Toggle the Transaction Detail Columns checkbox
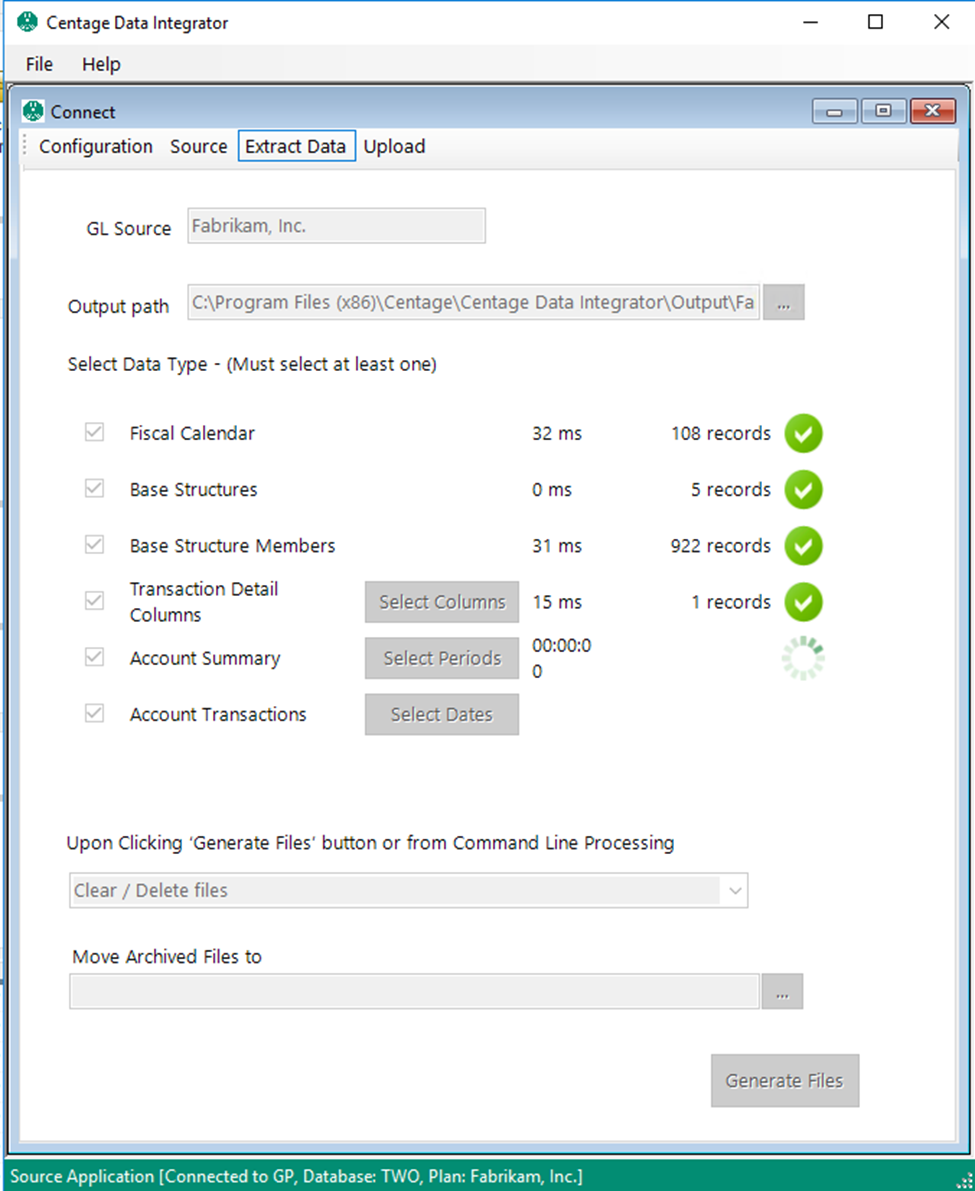 point(94,601)
